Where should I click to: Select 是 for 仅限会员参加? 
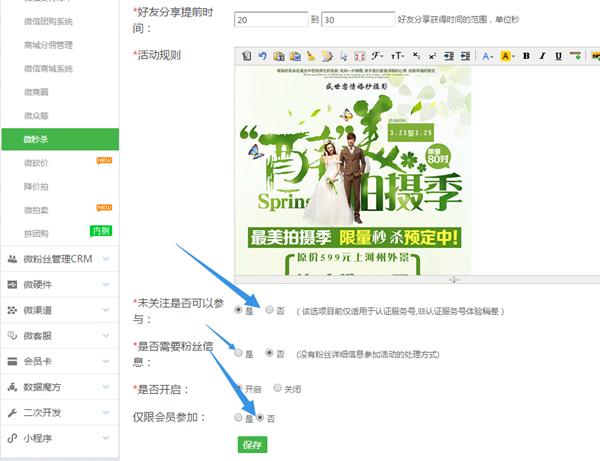tap(238, 417)
